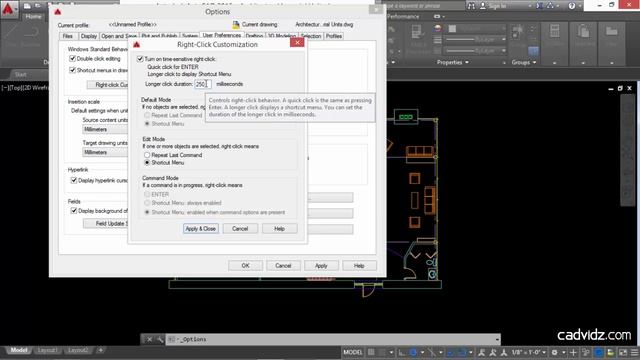Click the Clean Screen icon
Screen dimensions: 640x360
point(623,352)
